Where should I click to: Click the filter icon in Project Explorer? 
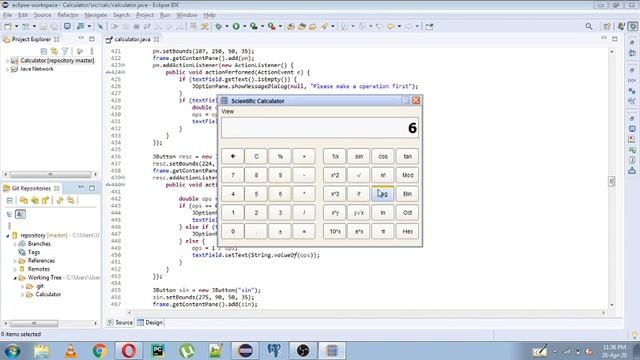[65, 51]
